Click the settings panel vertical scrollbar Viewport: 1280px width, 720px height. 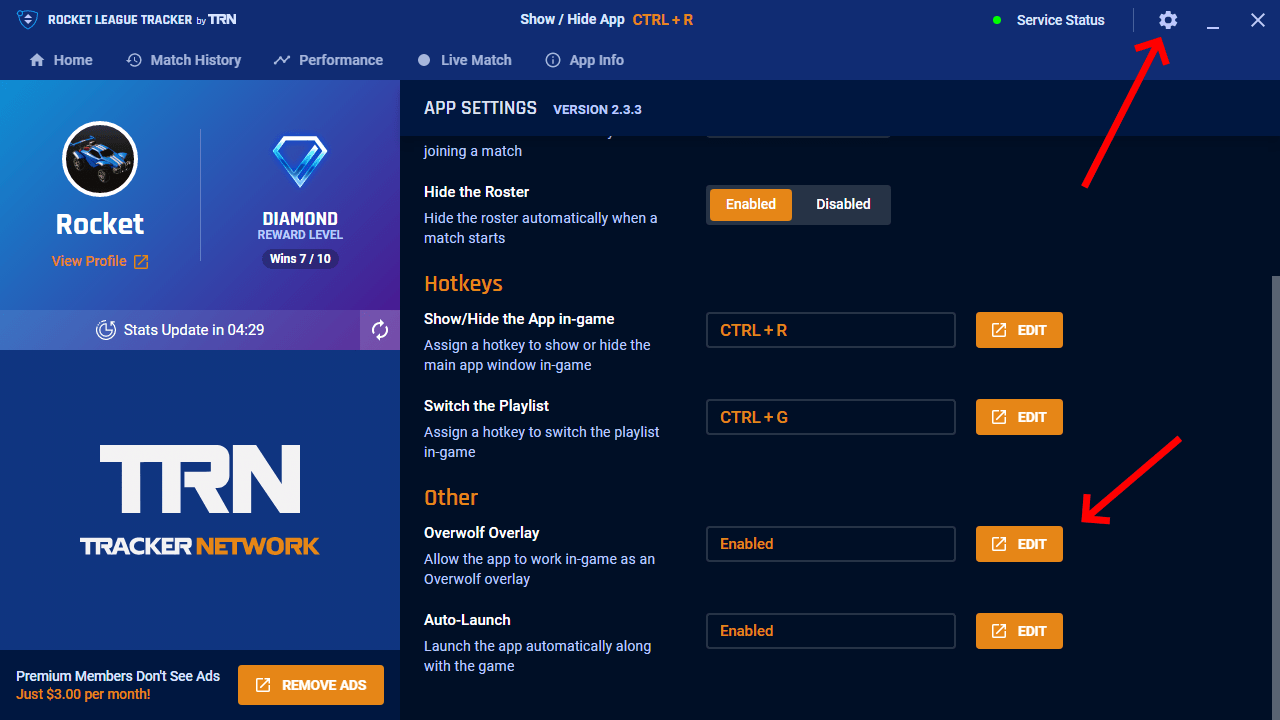tap(1275, 498)
